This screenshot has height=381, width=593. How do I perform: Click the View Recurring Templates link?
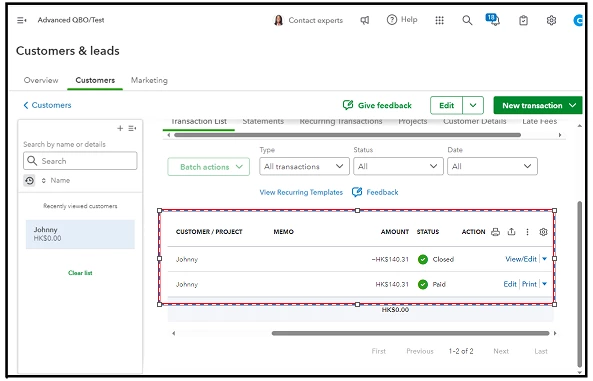(x=301, y=192)
